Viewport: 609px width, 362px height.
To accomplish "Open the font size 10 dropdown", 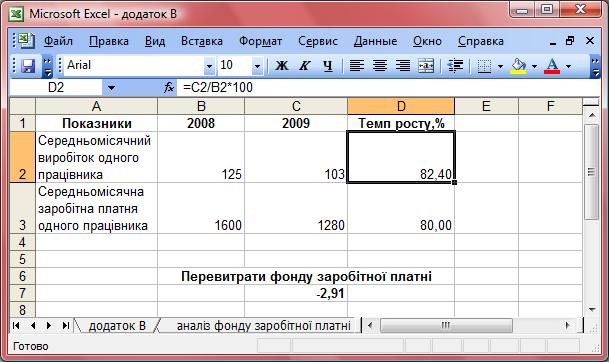I will pos(257,66).
